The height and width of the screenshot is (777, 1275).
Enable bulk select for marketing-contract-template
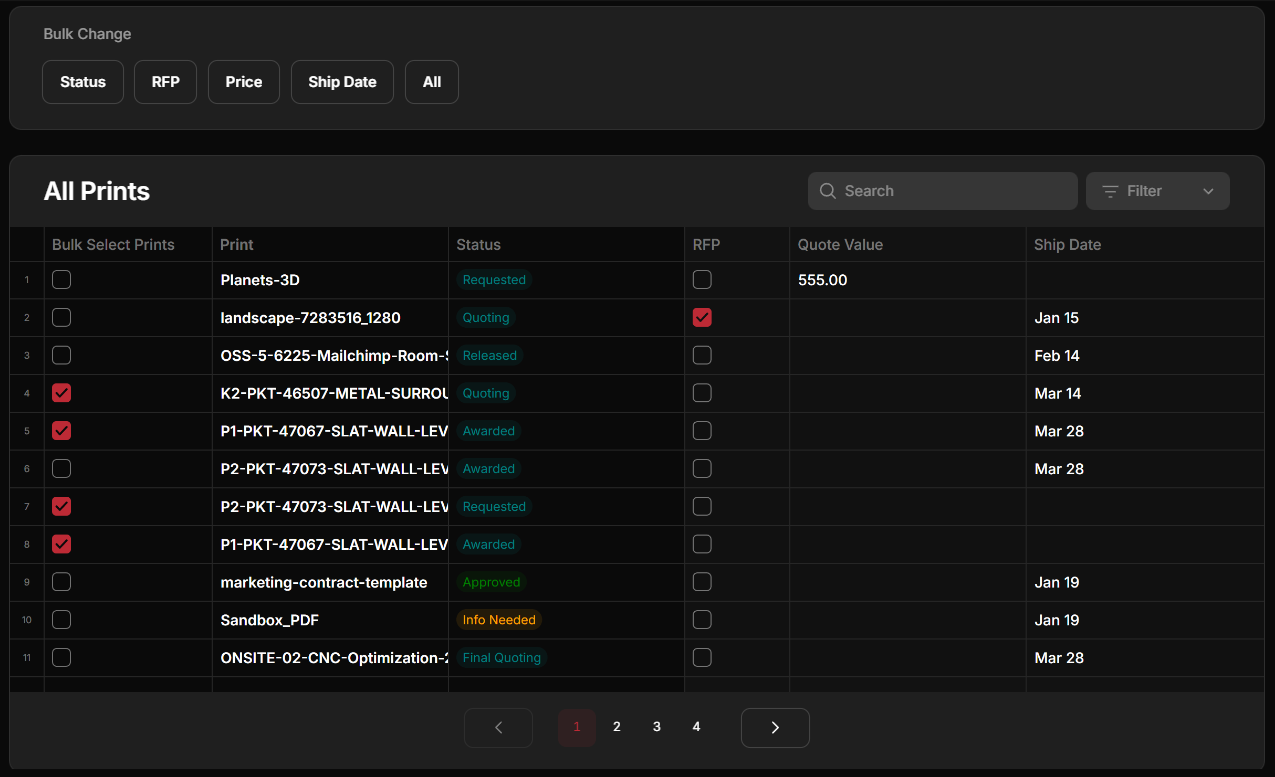pos(61,581)
